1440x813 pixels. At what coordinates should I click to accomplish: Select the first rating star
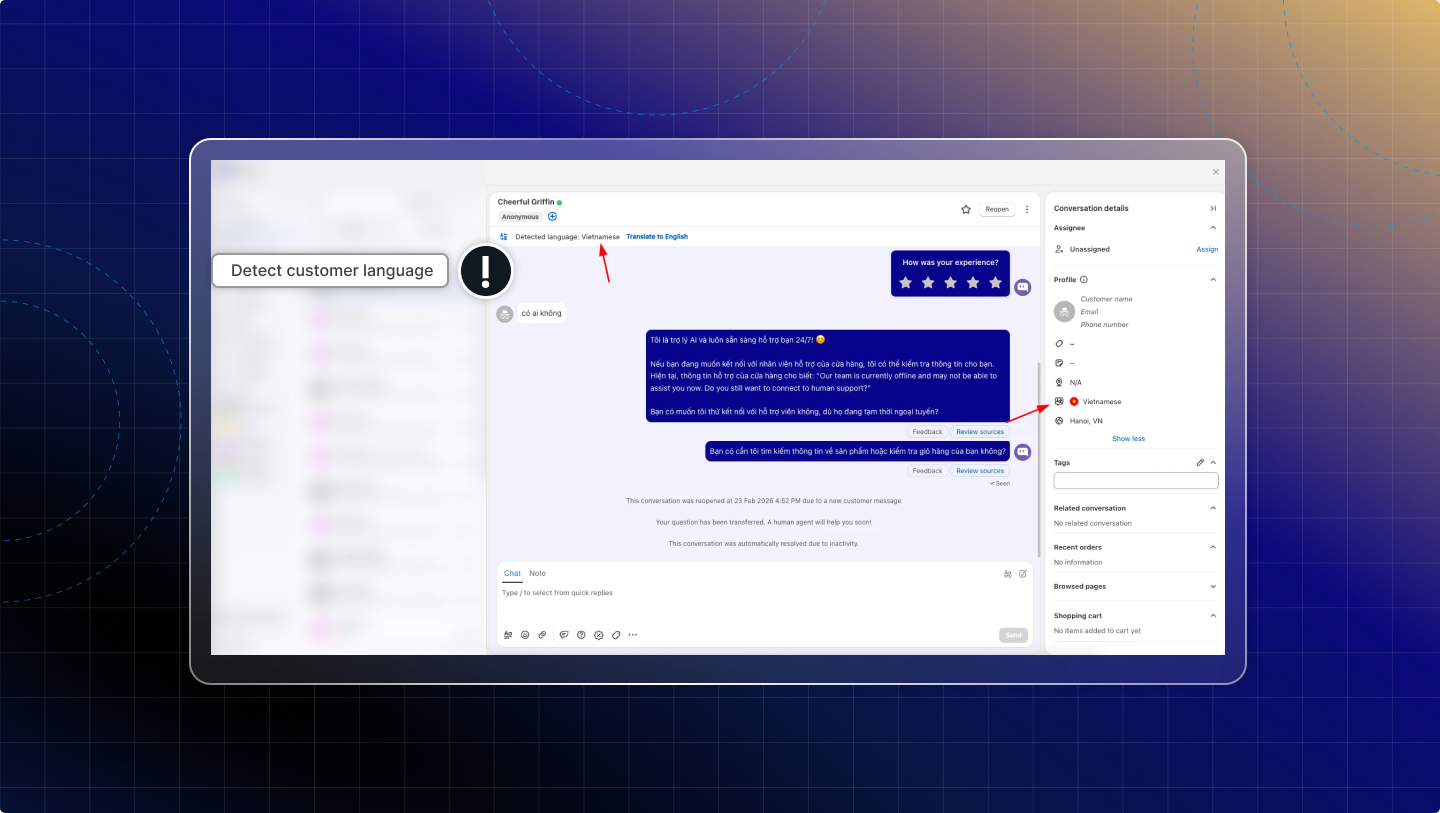click(x=905, y=283)
